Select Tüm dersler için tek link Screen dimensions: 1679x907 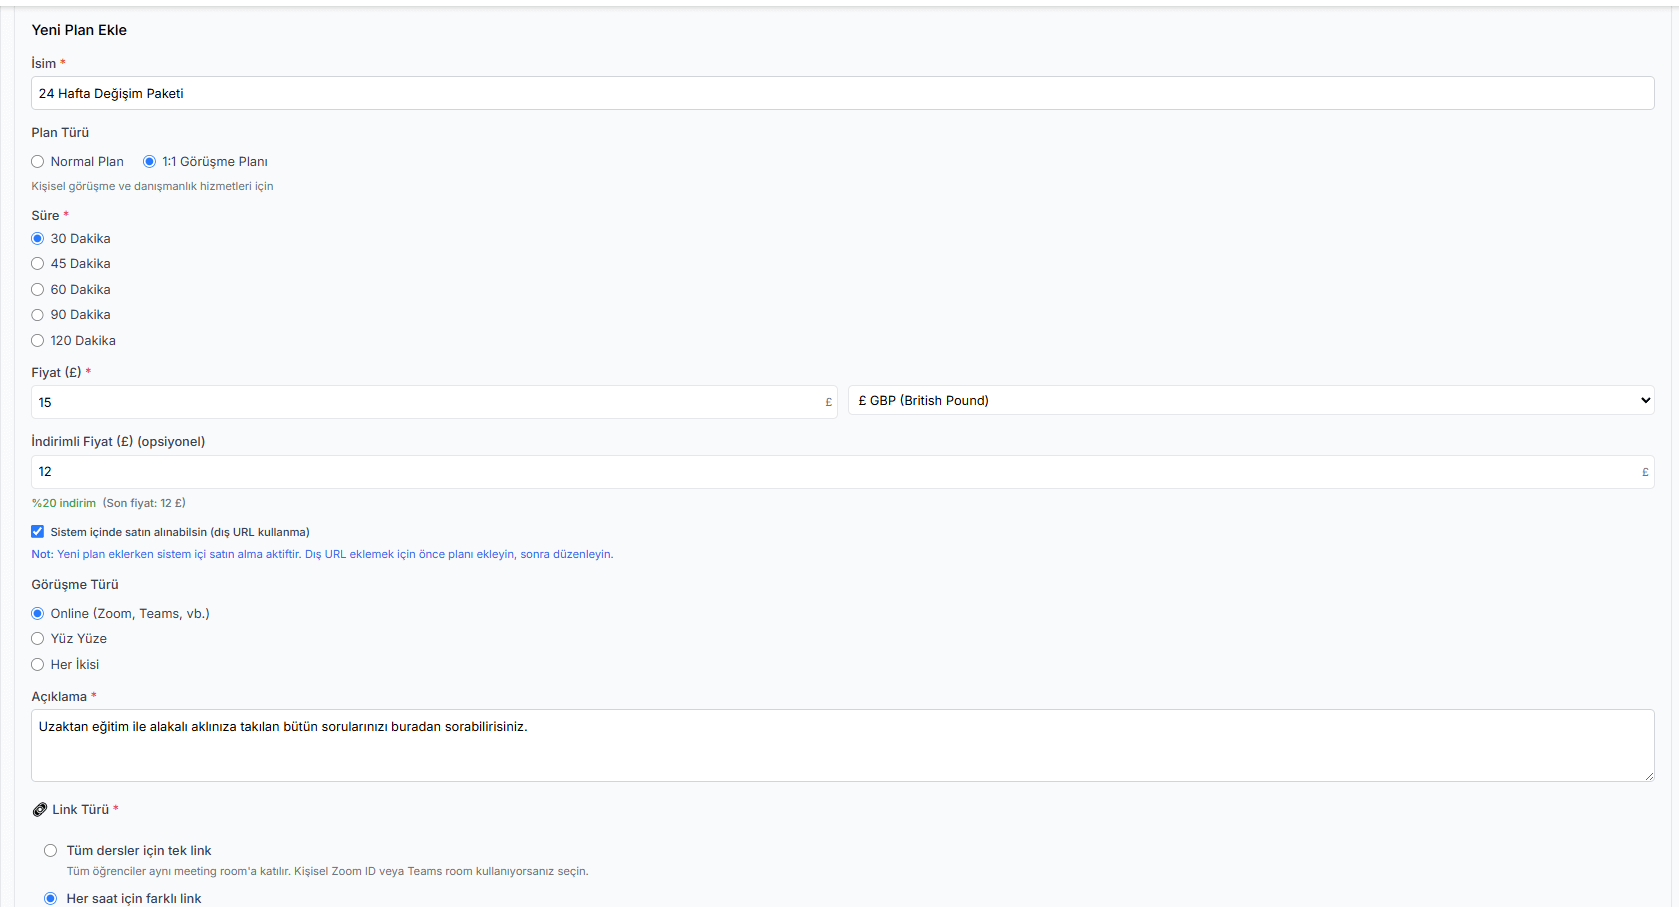[x=51, y=851]
